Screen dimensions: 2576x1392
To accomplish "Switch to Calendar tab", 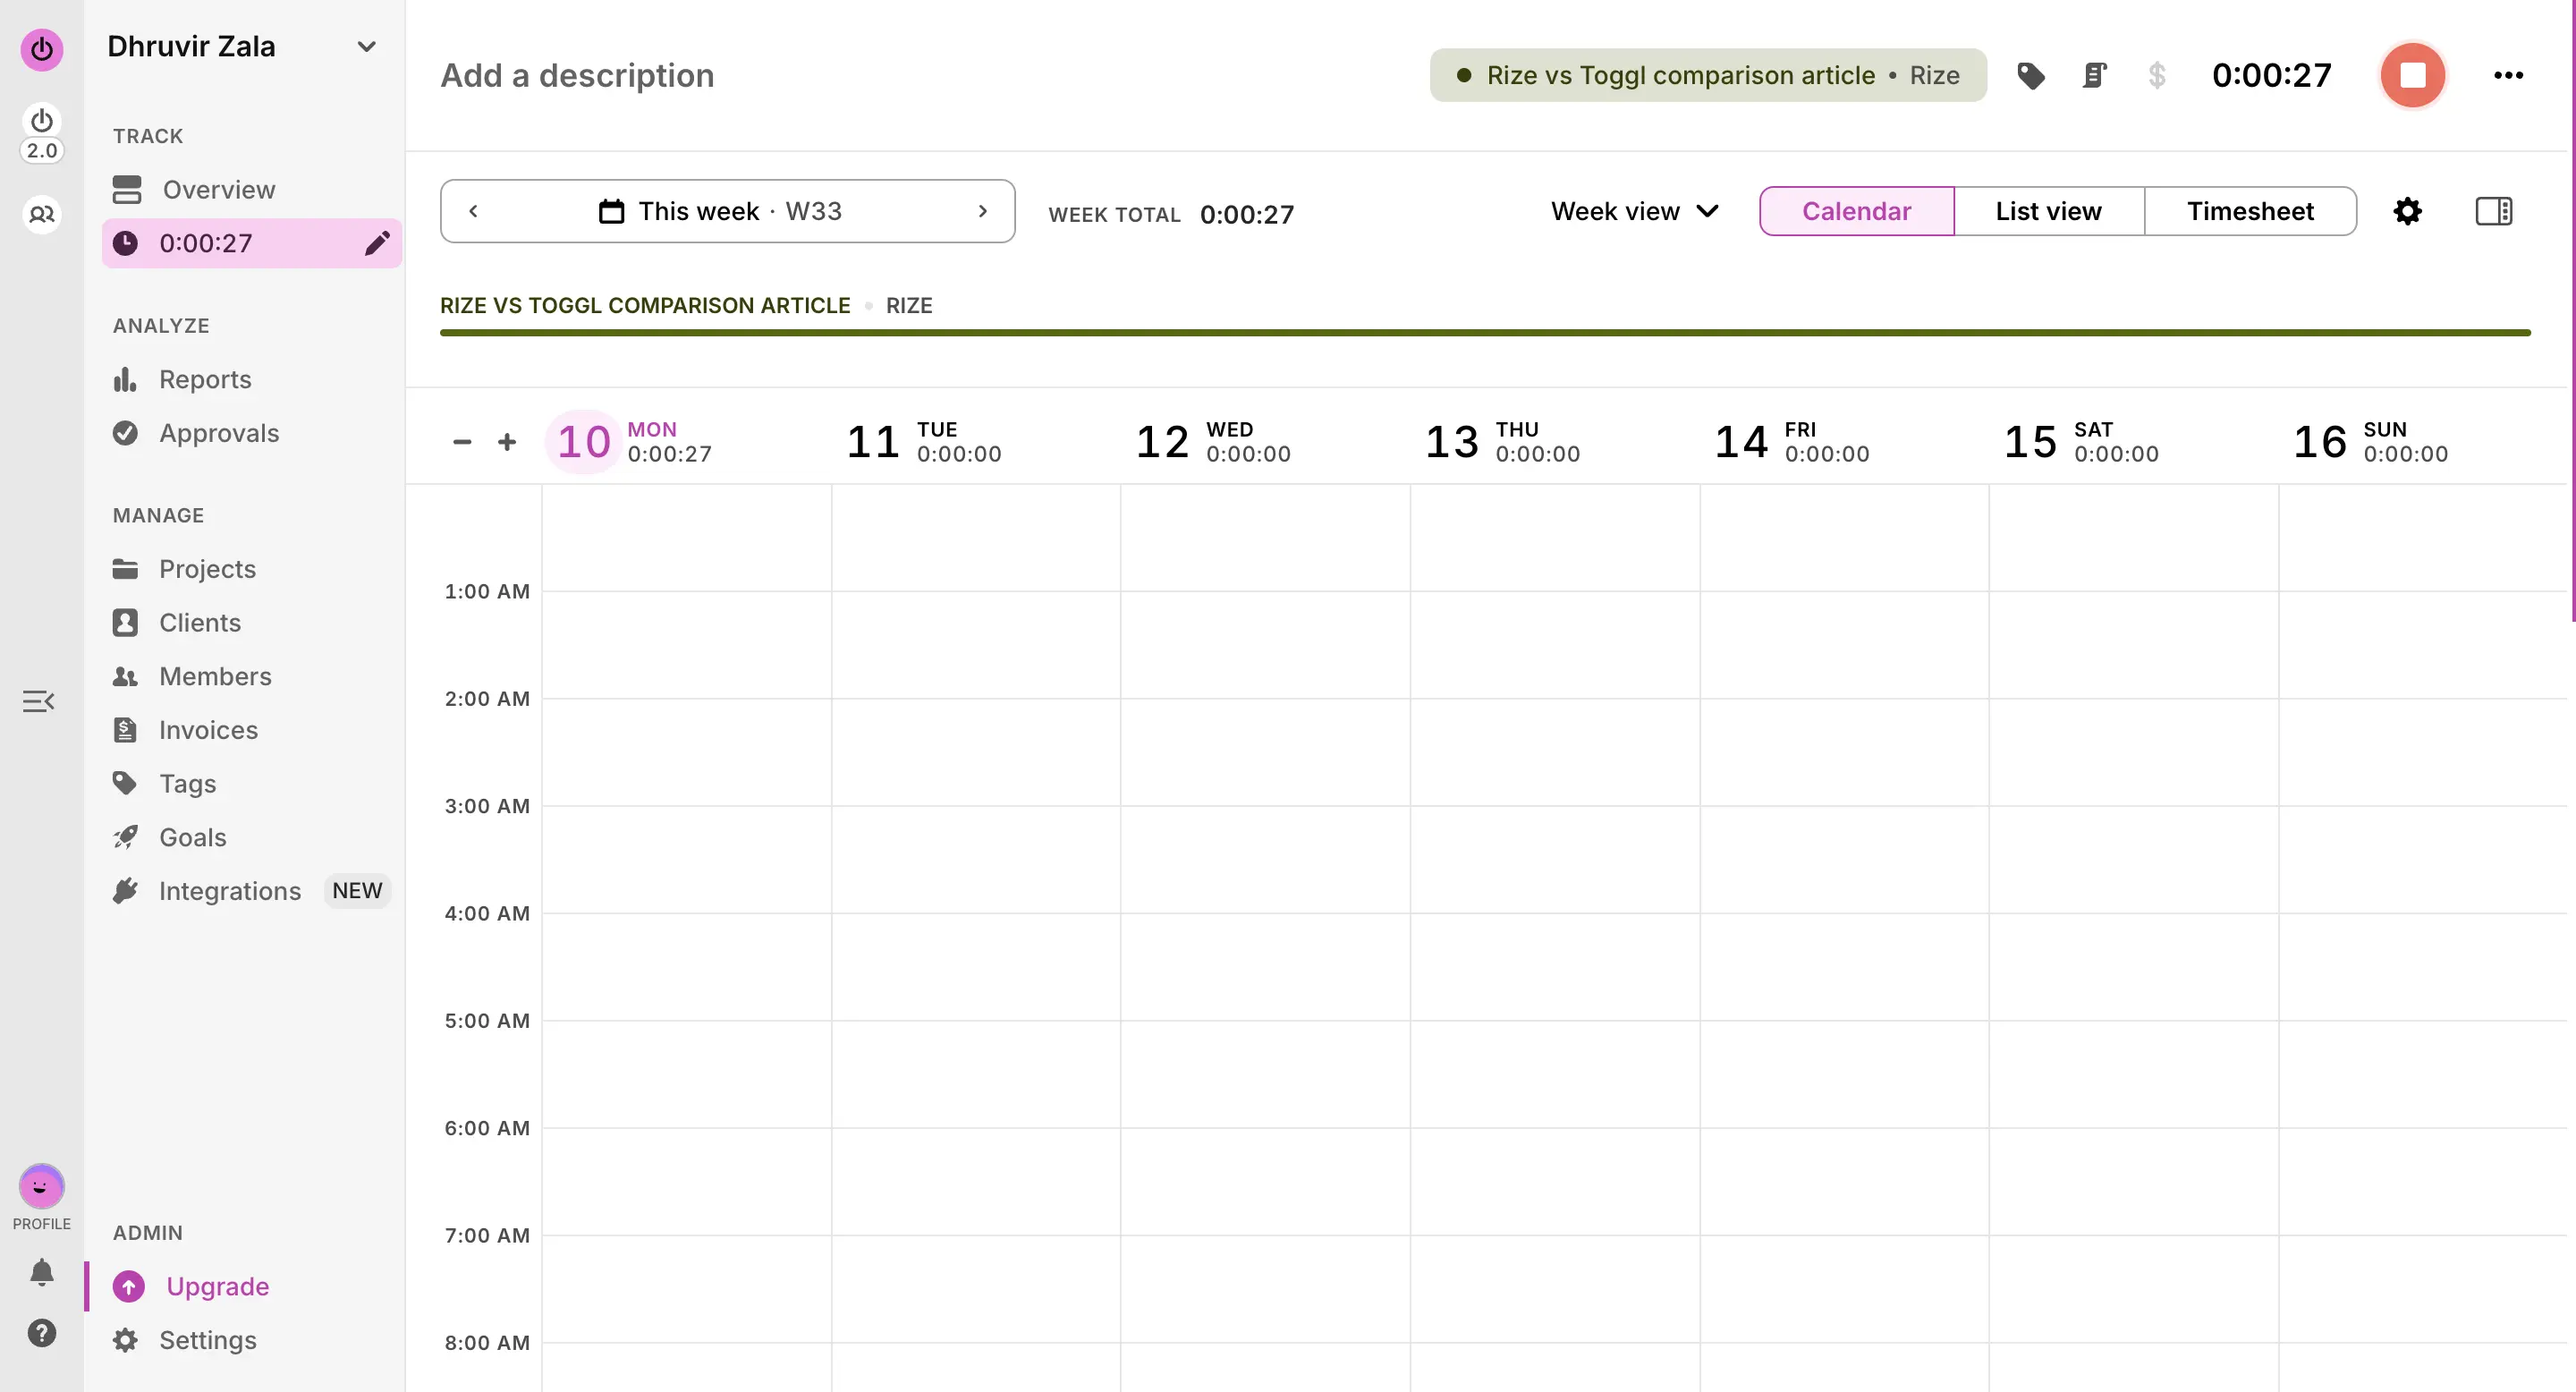I will pos(1856,211).
